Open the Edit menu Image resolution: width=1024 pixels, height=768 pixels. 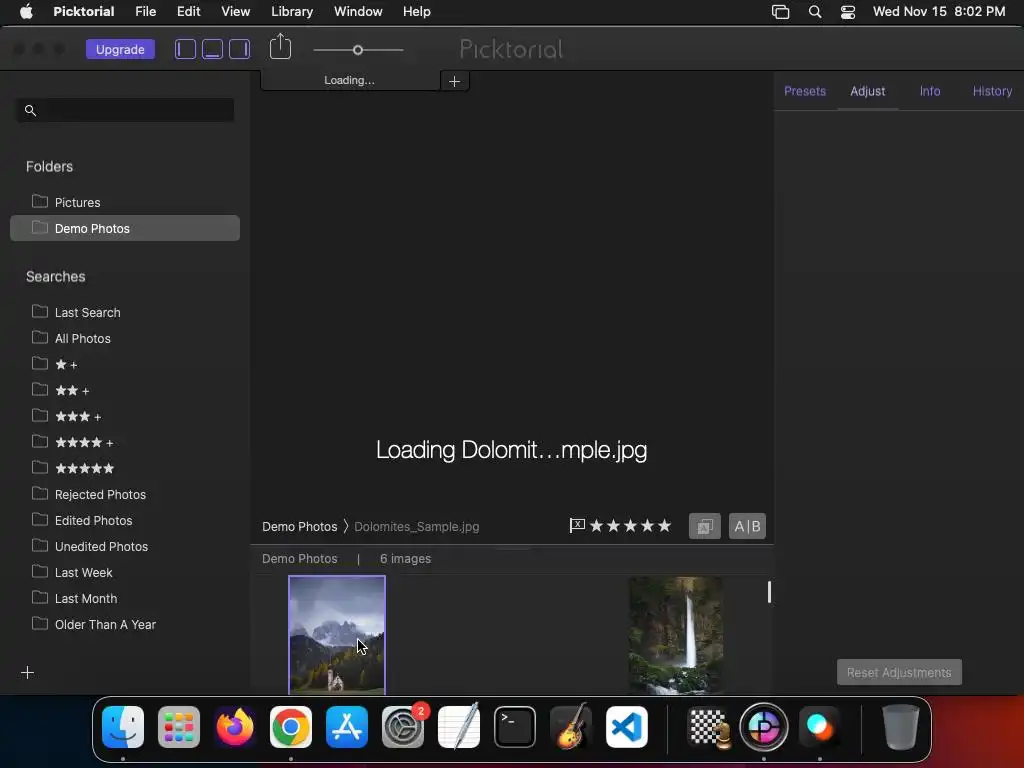click(x=189, y=11)
